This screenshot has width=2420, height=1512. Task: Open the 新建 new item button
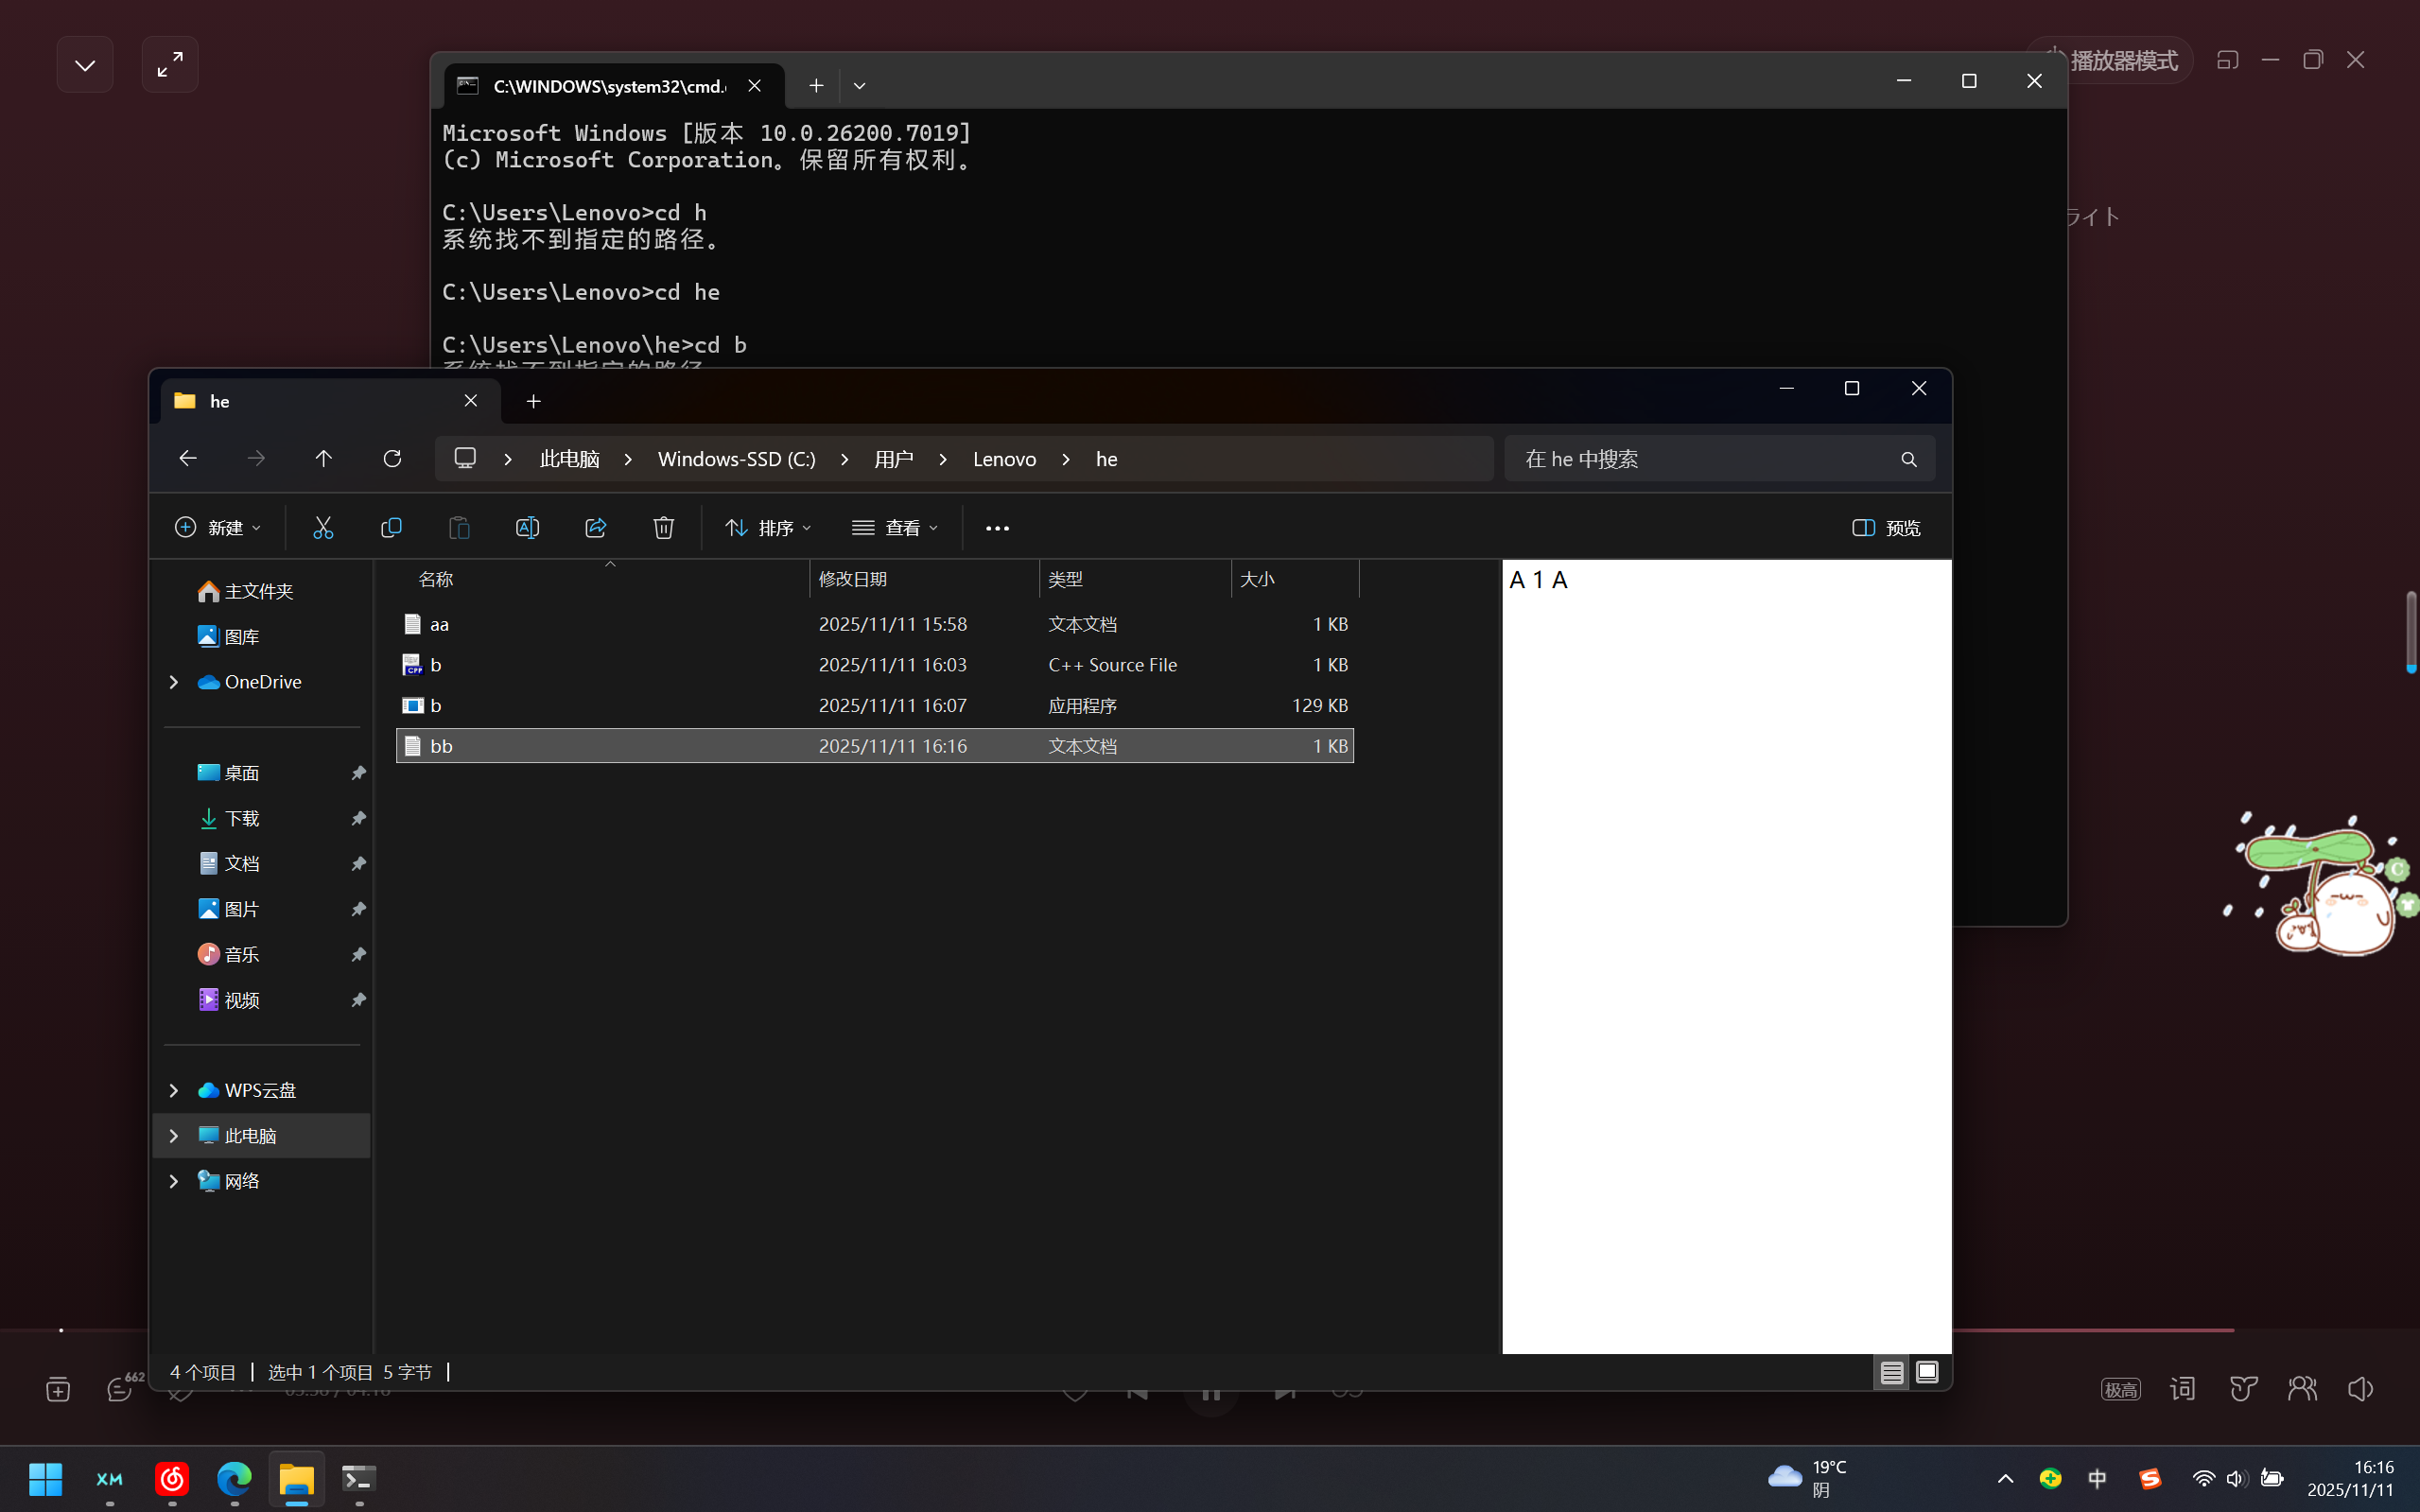(218, 528)
